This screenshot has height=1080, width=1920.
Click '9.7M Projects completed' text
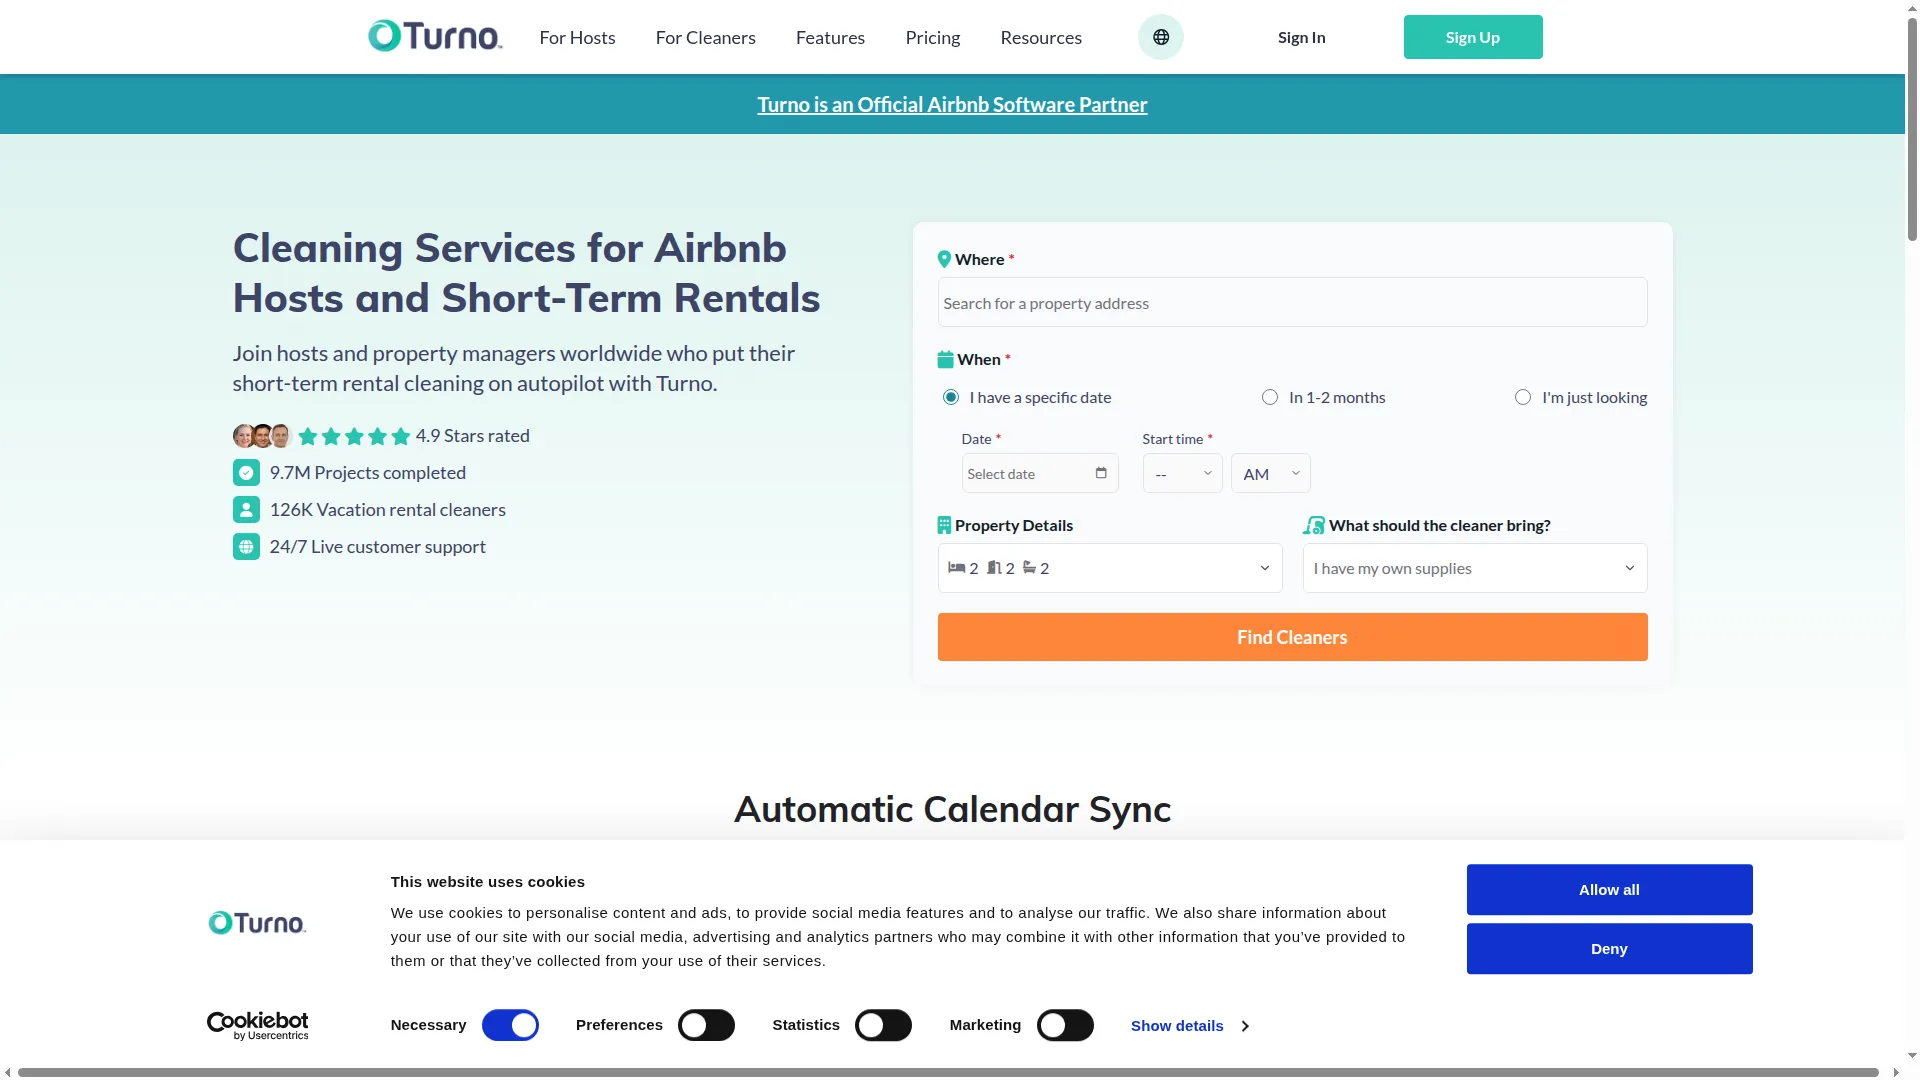click(368, 473)
